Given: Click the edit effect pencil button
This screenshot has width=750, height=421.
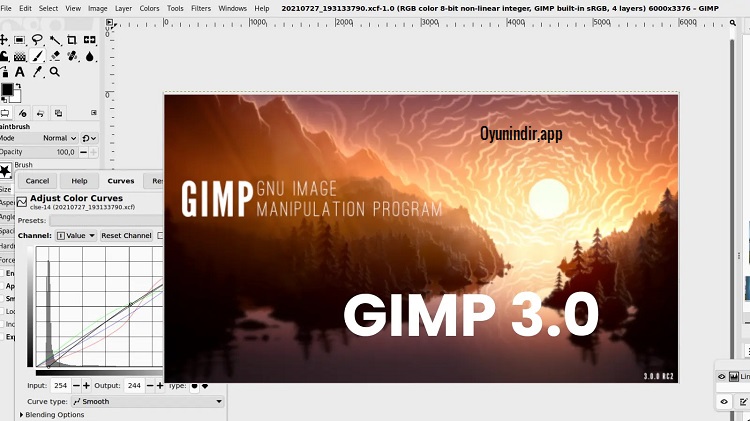Looking at the screenshot, I should click(744, 402).
